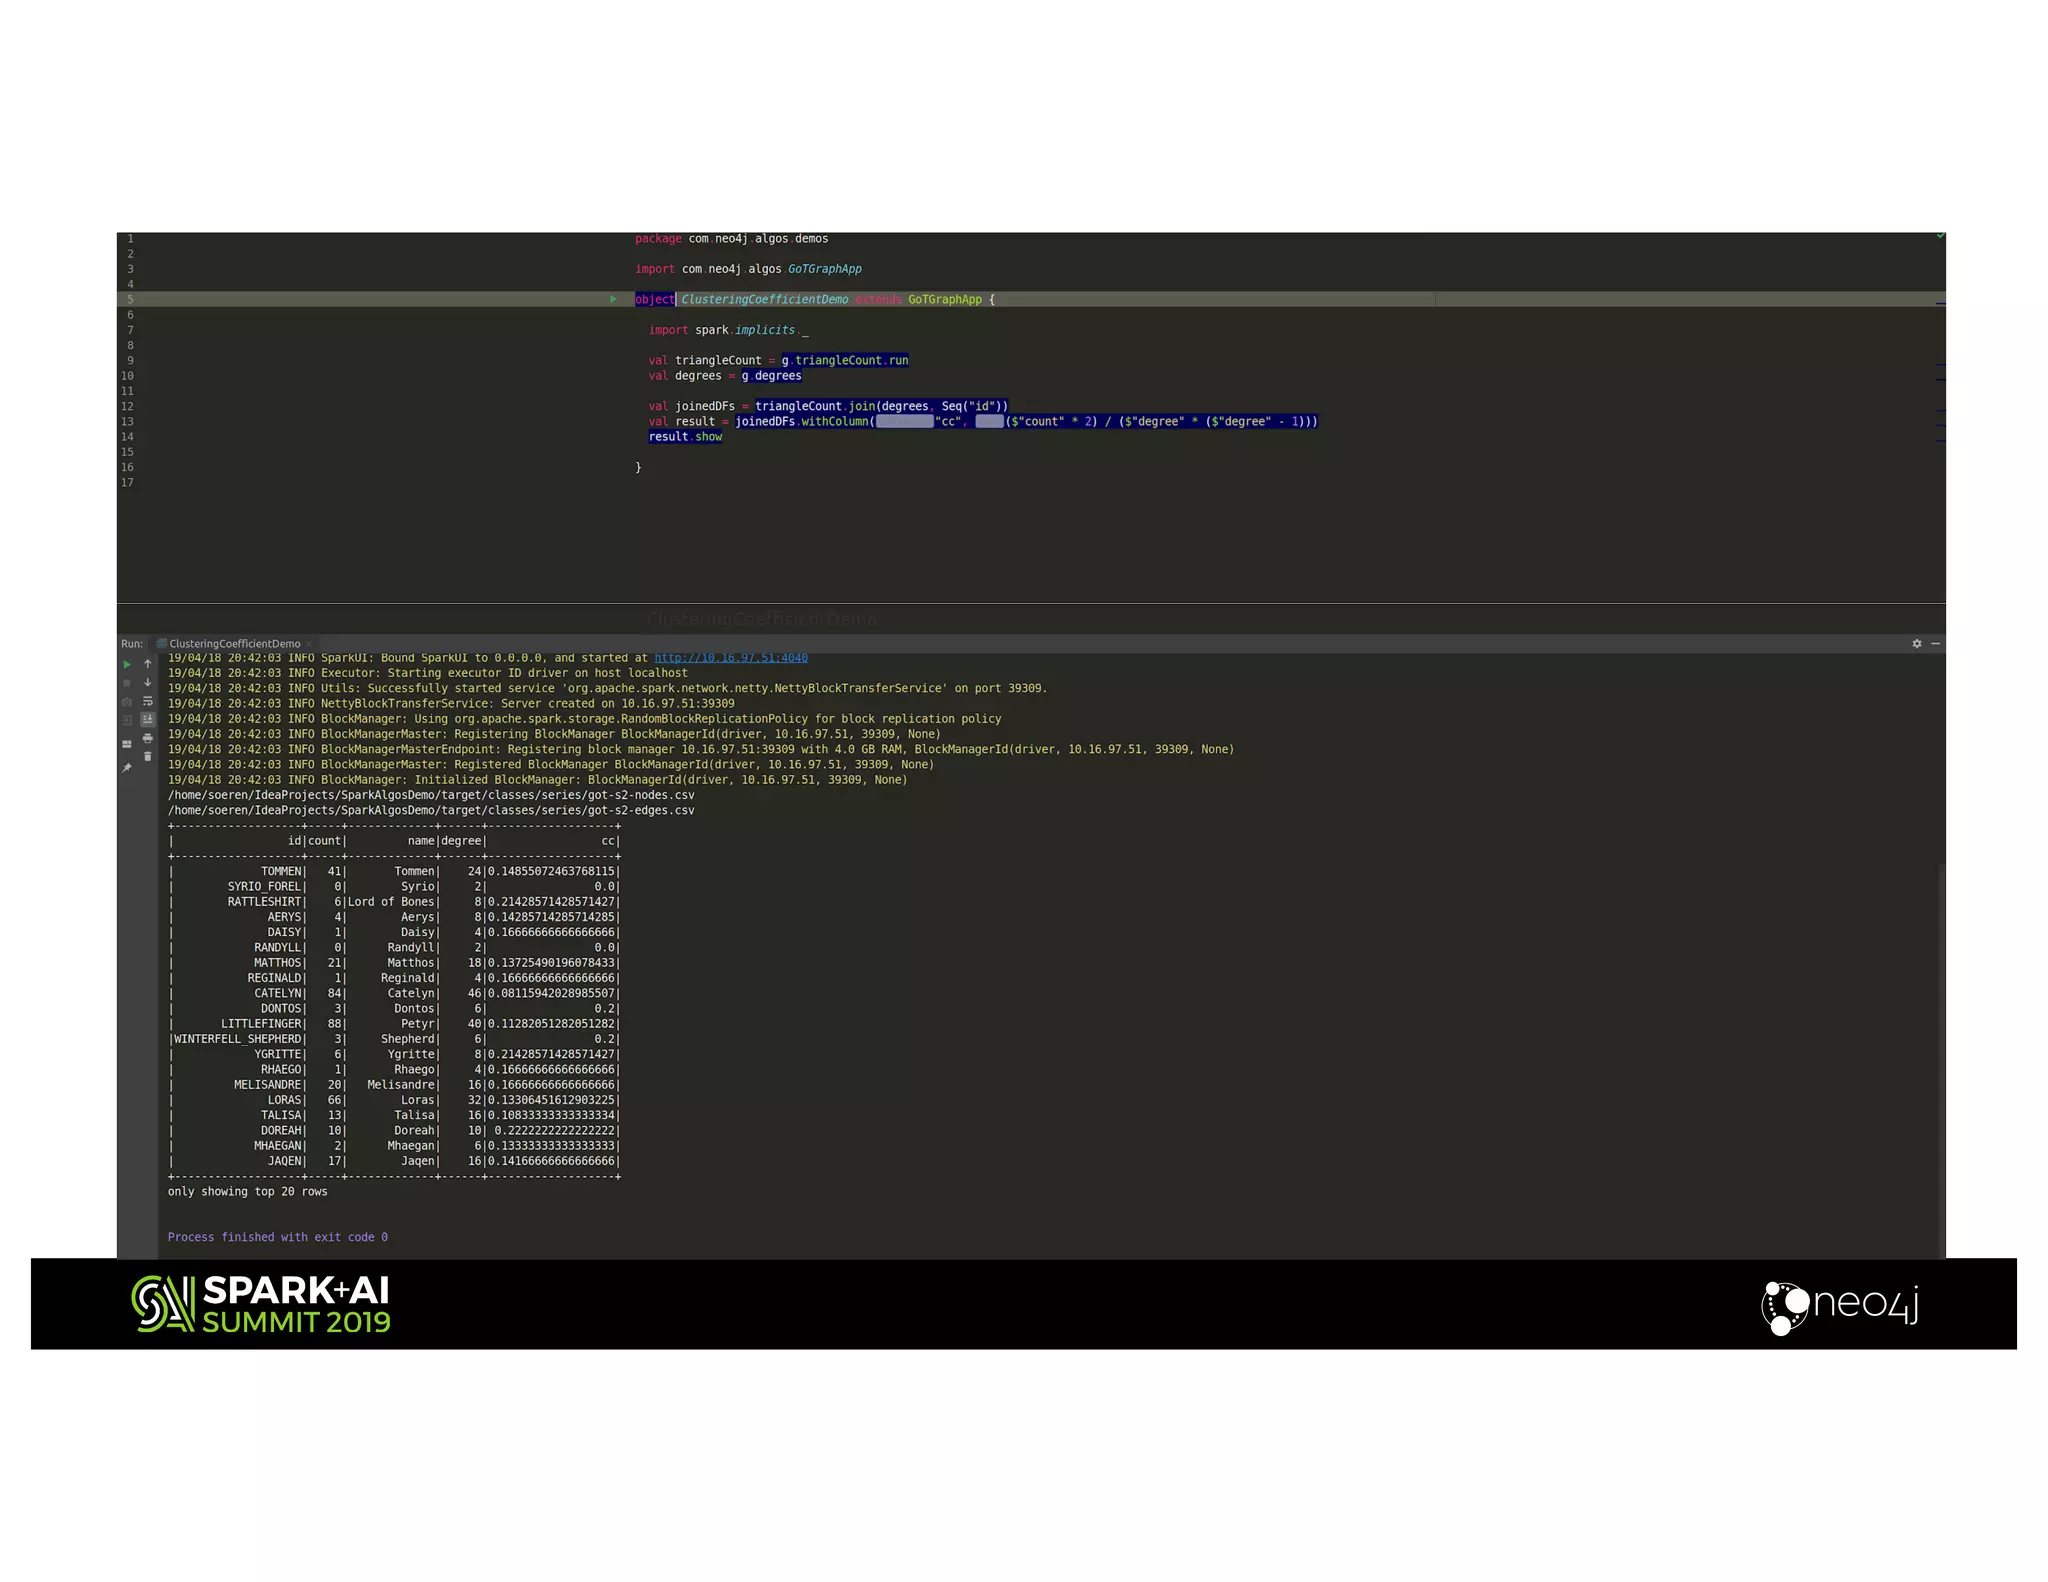
Task: Click the print console output icon
Action: pyautogui.click(x=148, y=738)
